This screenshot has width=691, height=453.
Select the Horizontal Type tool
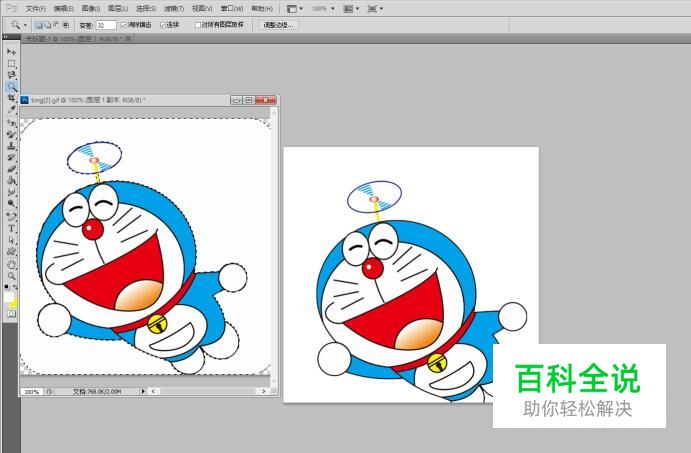pos(11,228)
